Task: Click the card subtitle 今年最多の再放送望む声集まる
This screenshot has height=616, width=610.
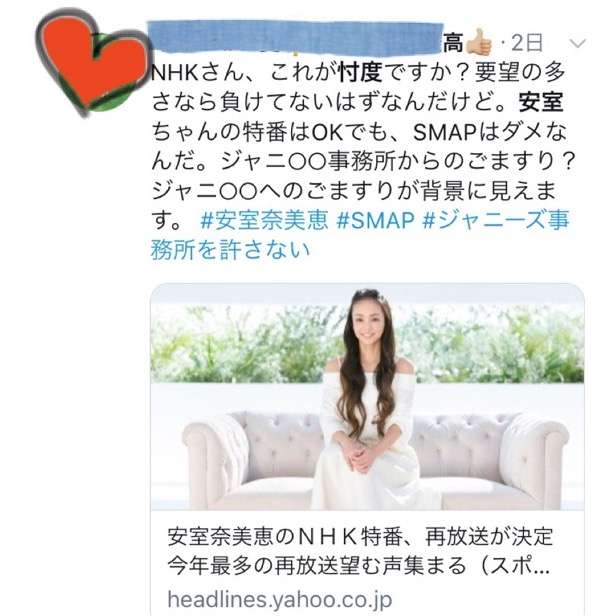Action: pyautogui.click(x=317, y=566)
